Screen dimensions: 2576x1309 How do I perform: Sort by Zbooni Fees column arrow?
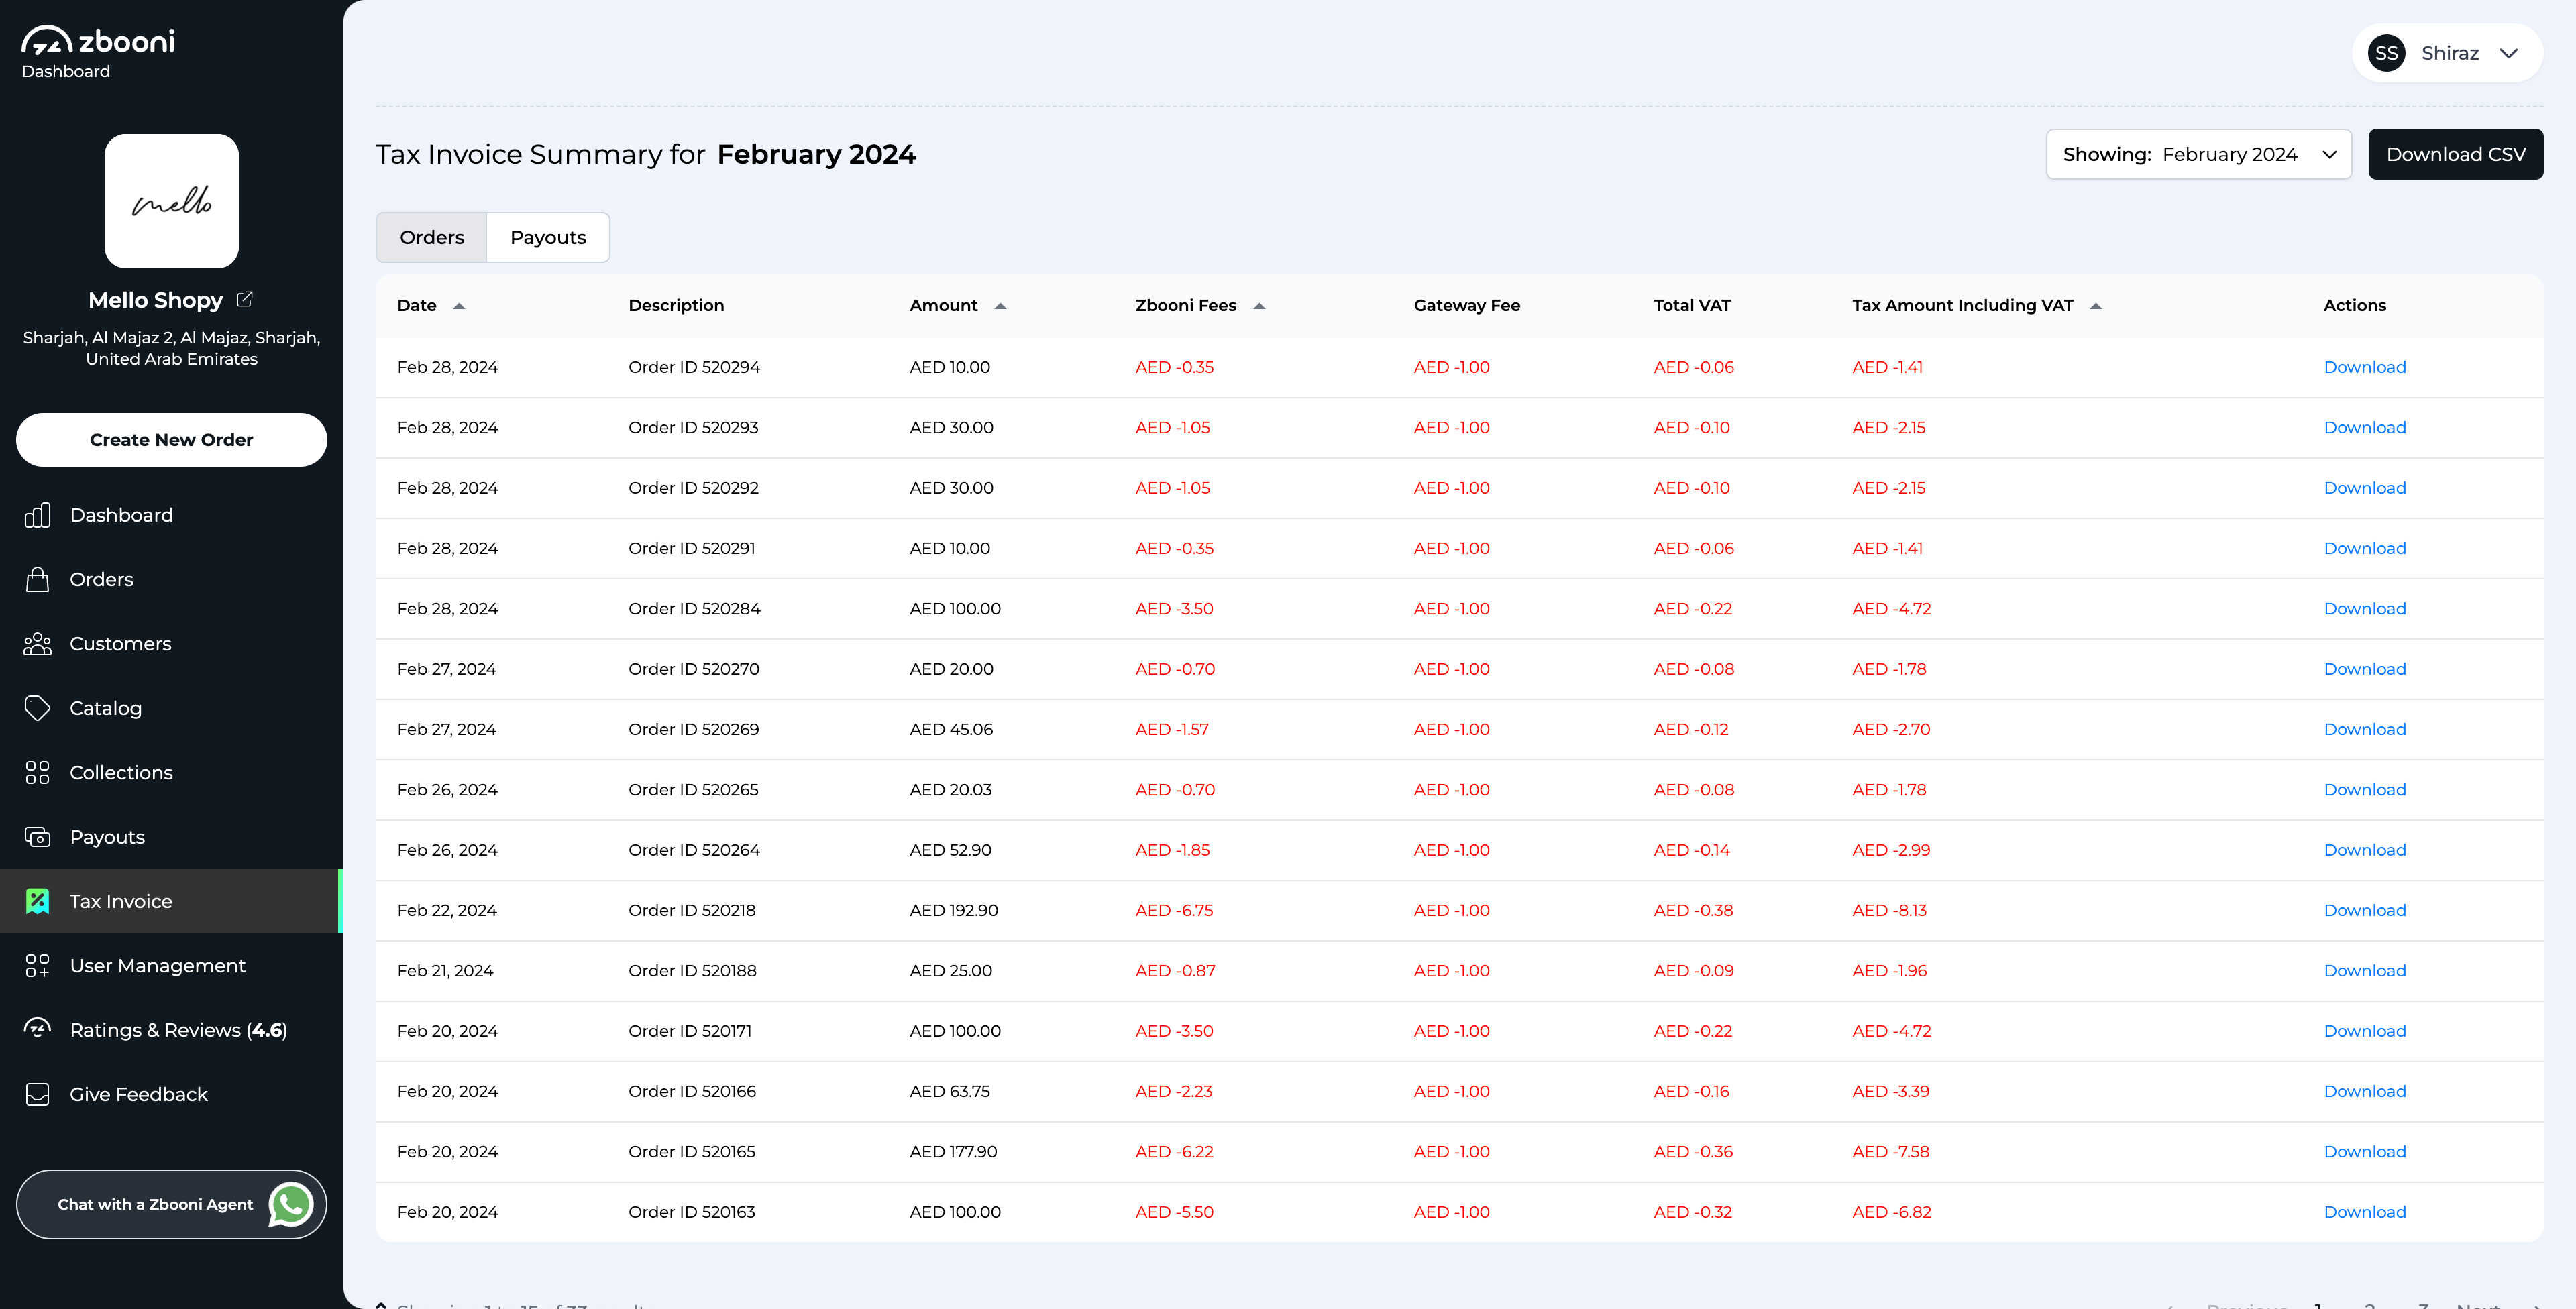tap(1259, 306)
